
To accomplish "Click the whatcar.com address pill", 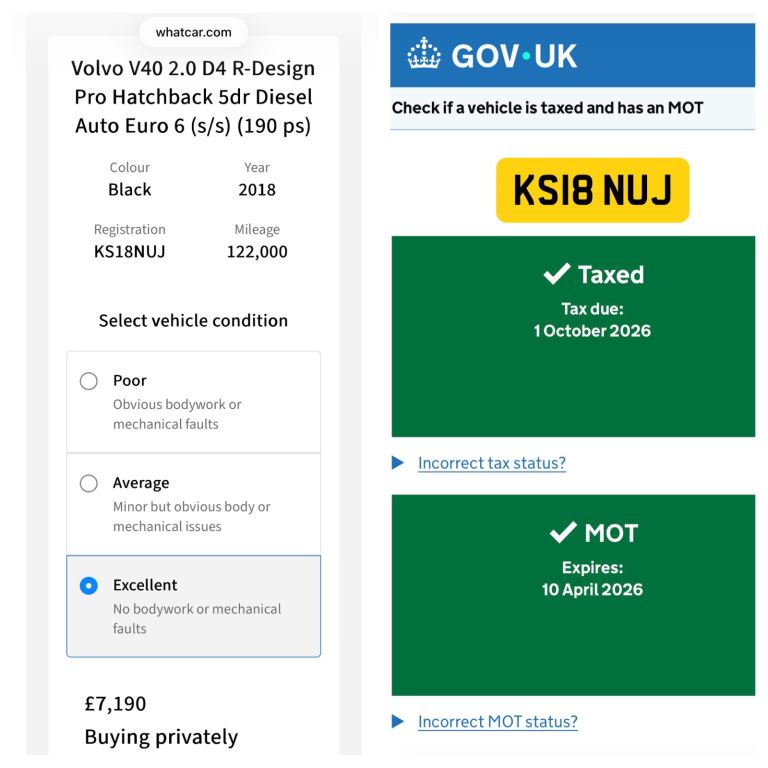I will tap(194, 32).
